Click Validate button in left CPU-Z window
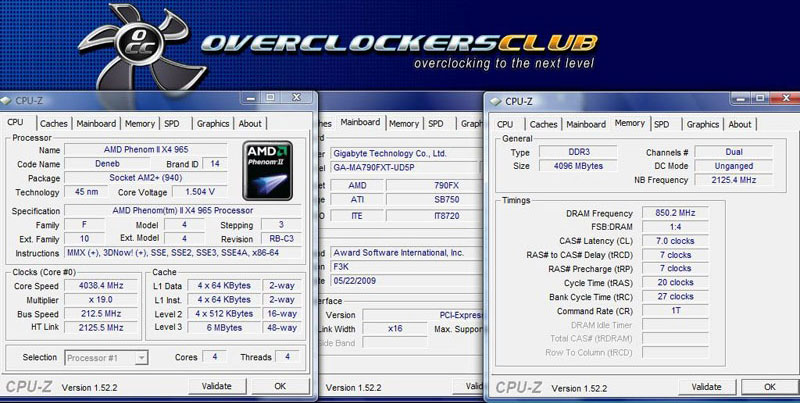 217,386
